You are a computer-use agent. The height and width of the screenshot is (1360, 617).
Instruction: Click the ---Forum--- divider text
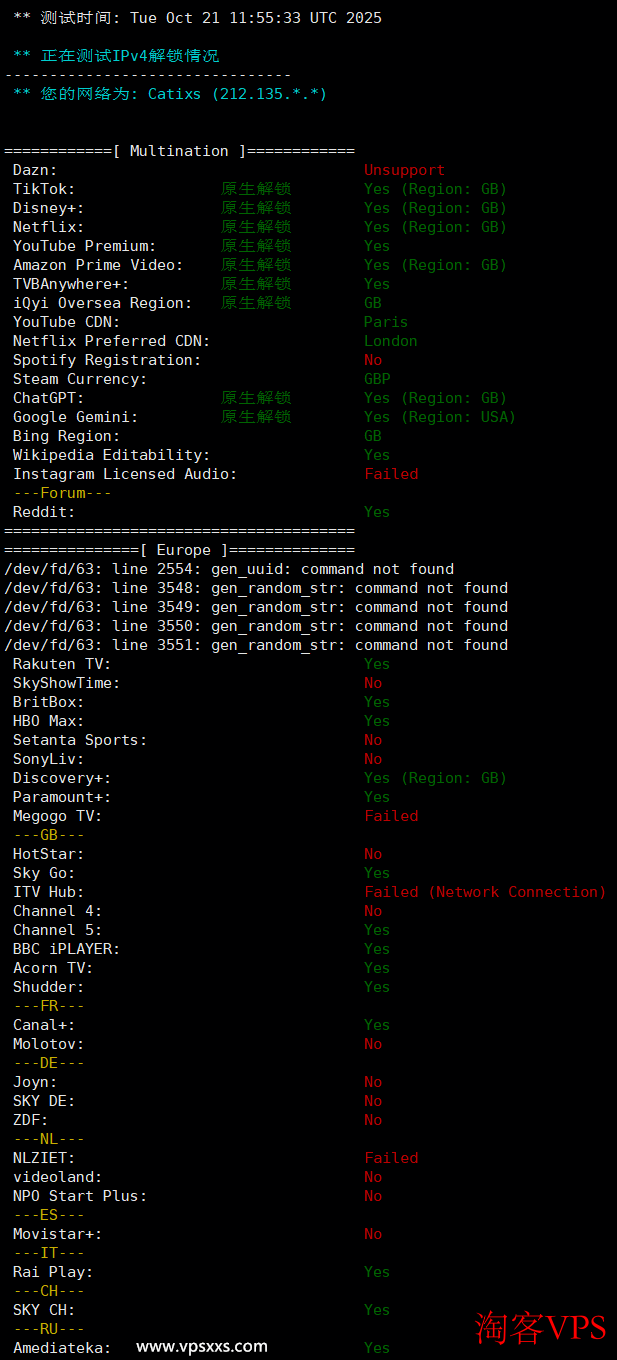point(62,493)
